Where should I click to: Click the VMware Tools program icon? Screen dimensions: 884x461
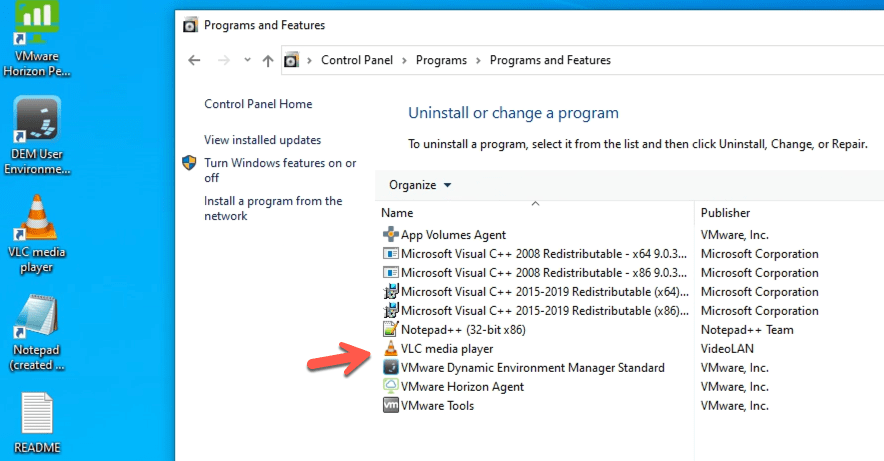pos(391,406)
